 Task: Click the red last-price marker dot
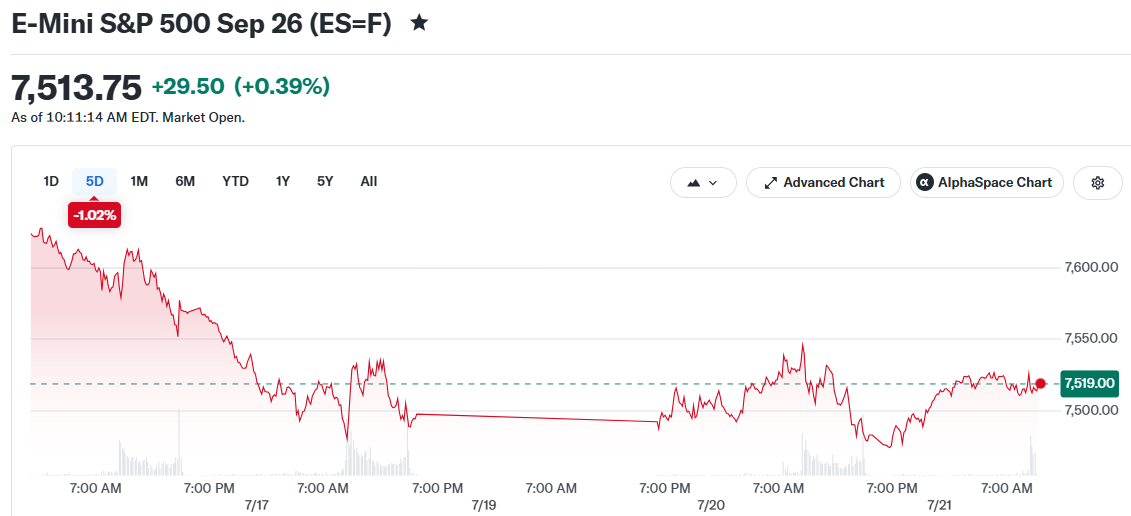1040,383
